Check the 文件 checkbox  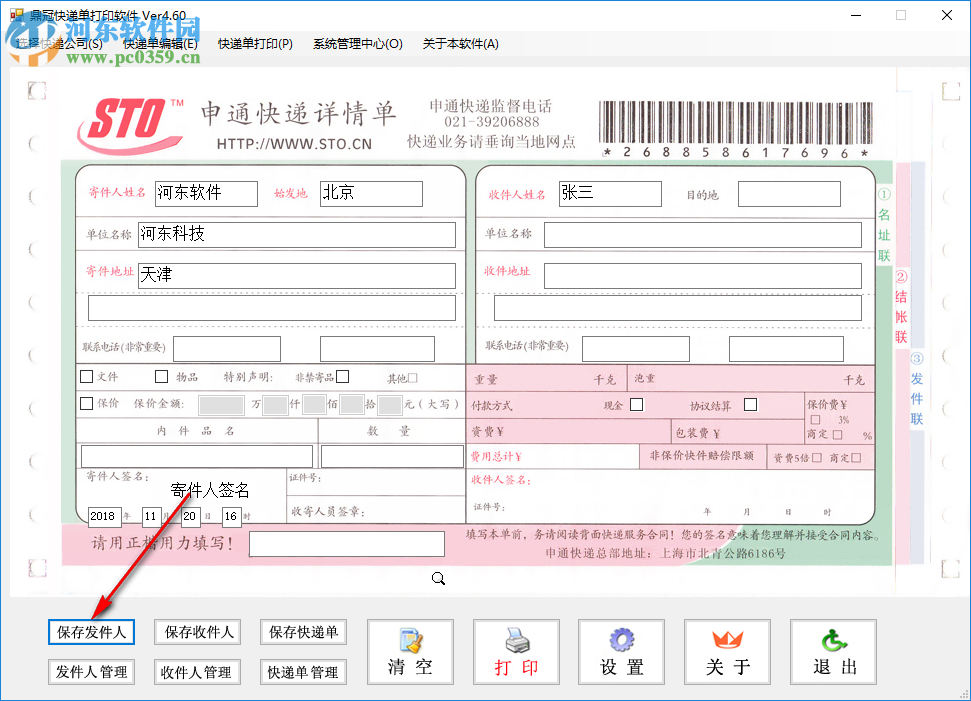(x=86, y=377)
